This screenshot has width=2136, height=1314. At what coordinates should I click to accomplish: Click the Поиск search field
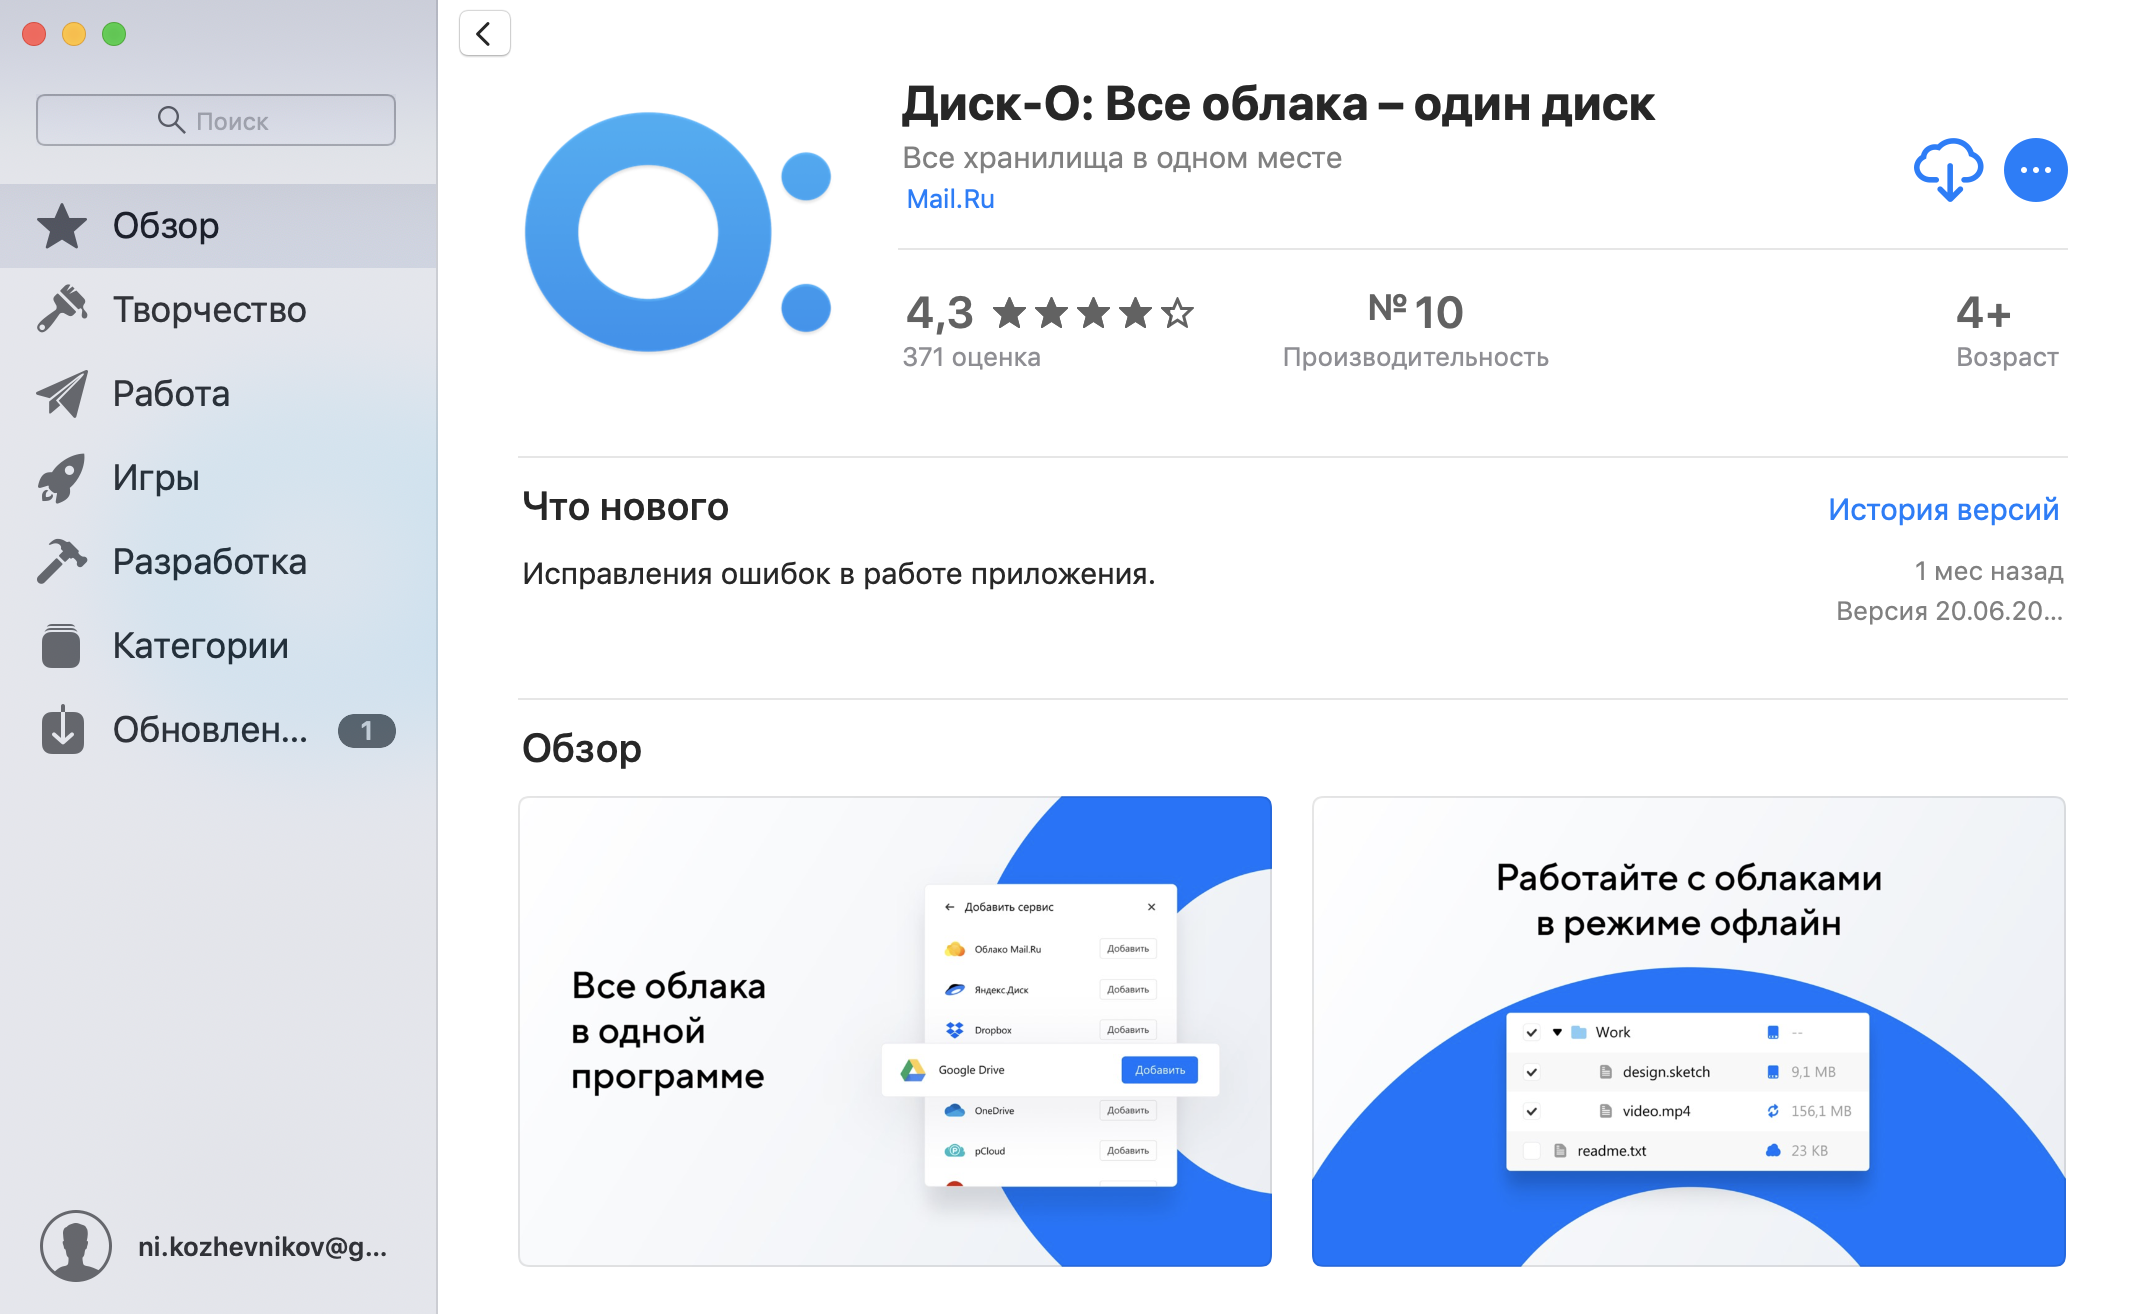[x=216, y=120]
